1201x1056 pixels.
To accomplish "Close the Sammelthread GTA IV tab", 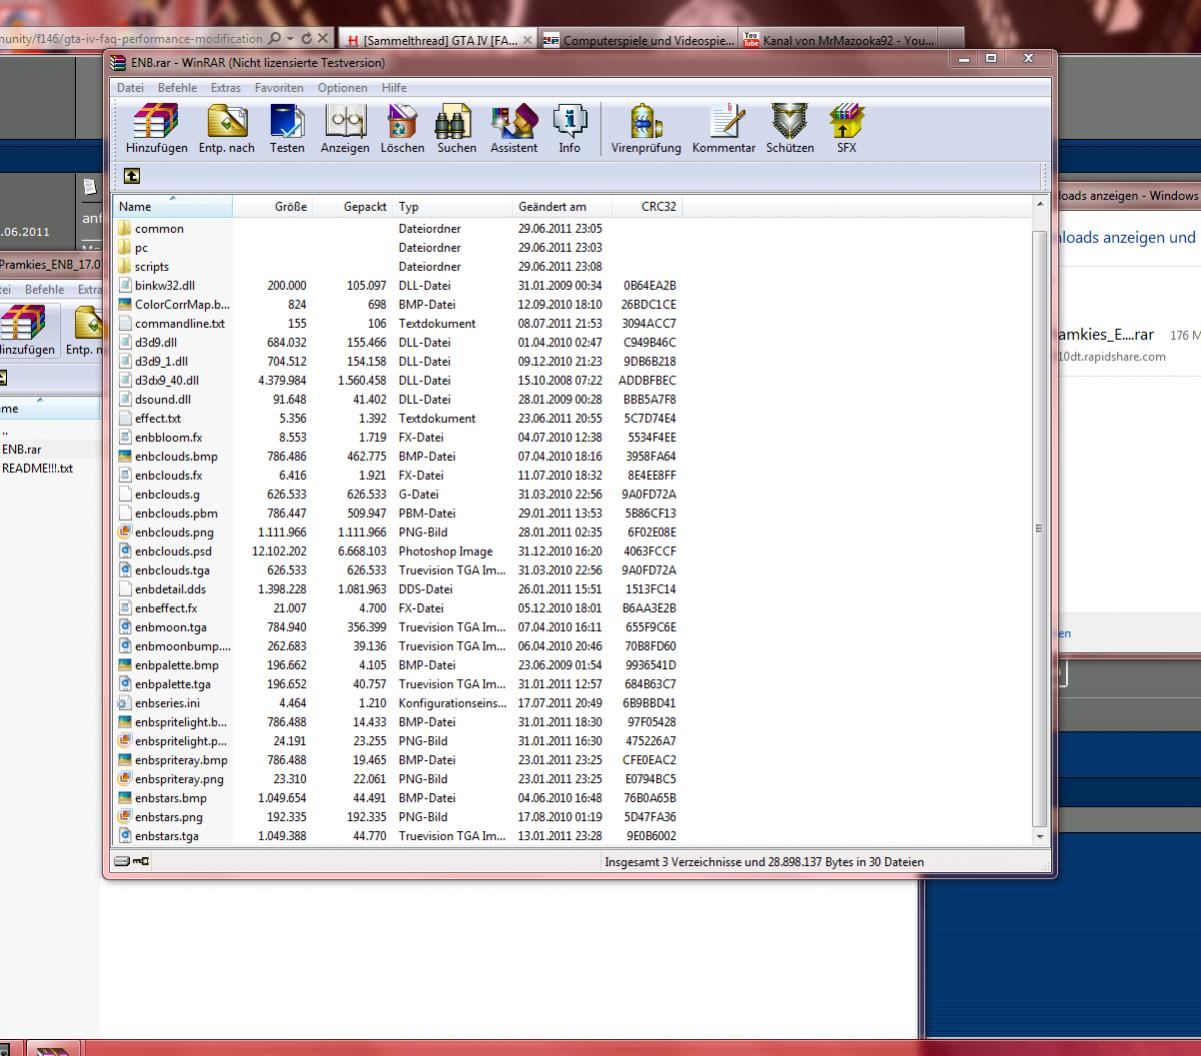I will pyautogui.click(x=527, y=40).
